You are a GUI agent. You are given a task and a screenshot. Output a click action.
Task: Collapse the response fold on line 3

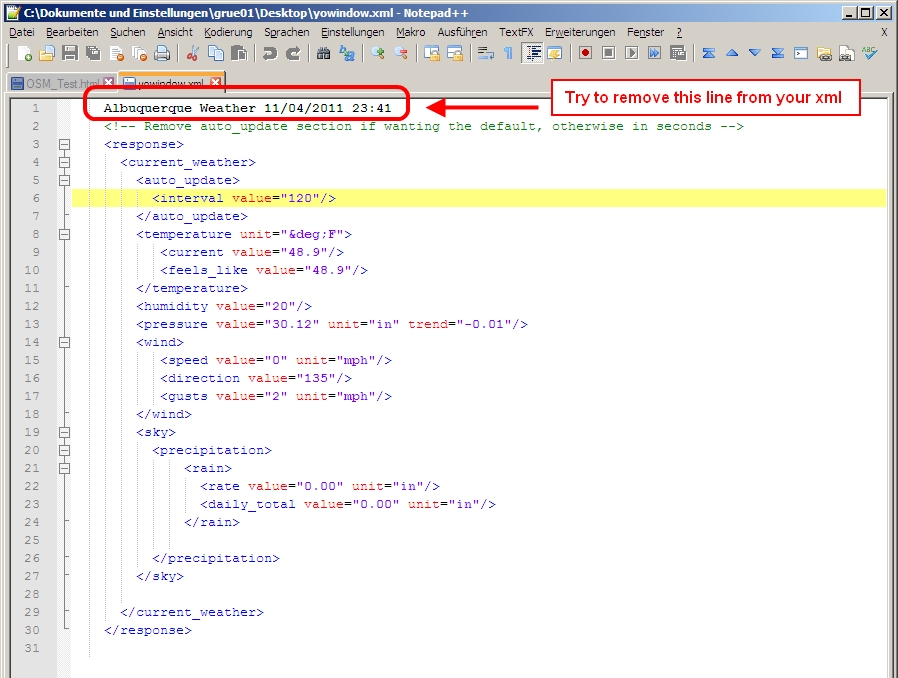pos(64,144)
